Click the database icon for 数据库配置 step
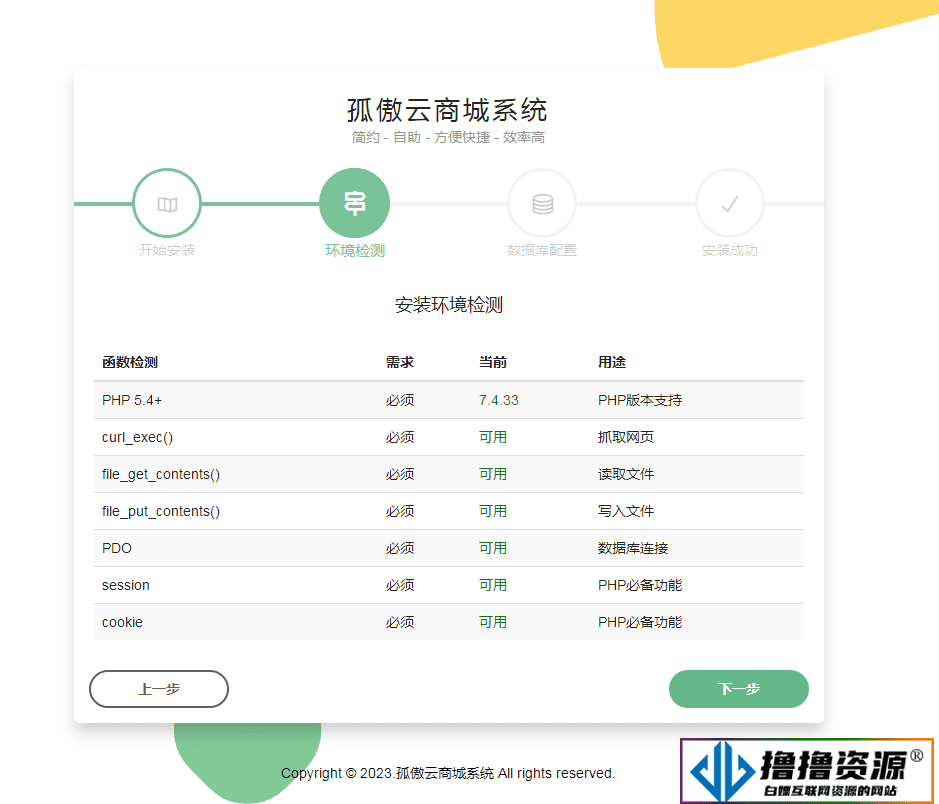The image size is (939, 804). tap(543, 204)
